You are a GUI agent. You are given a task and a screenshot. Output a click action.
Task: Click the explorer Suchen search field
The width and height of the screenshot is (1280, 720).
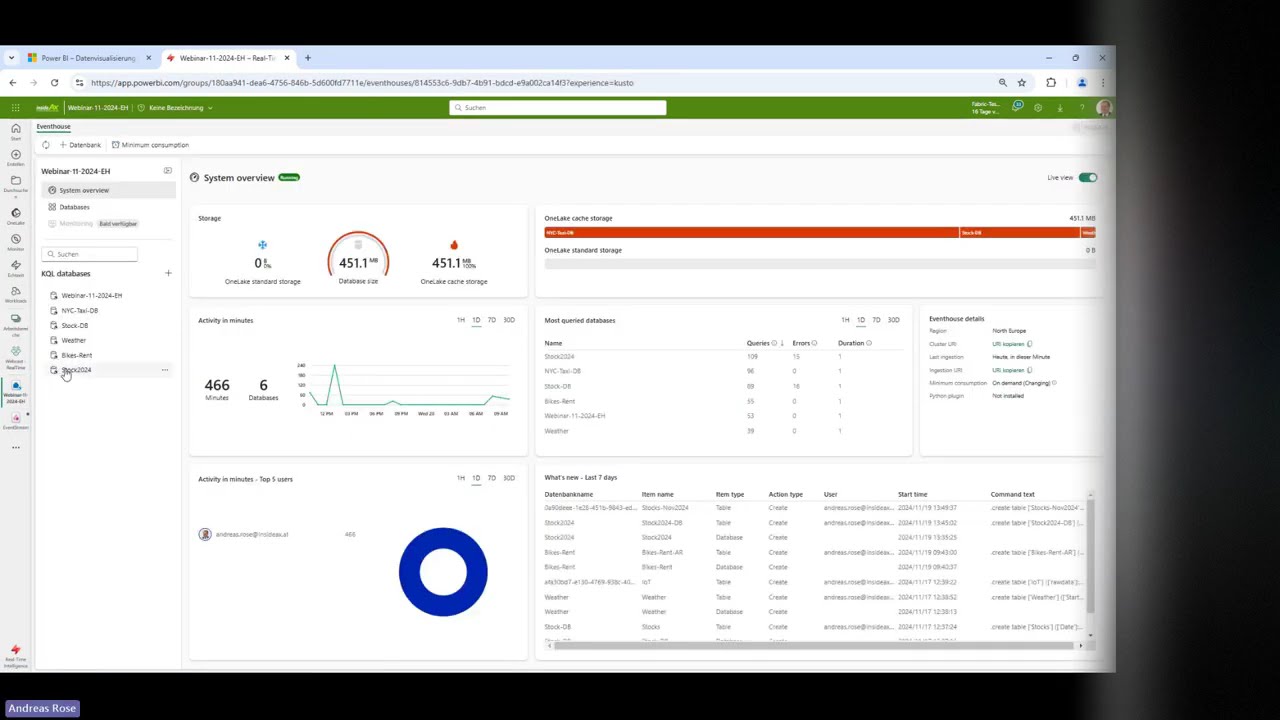pyautogui.click(x=89, y=254)
